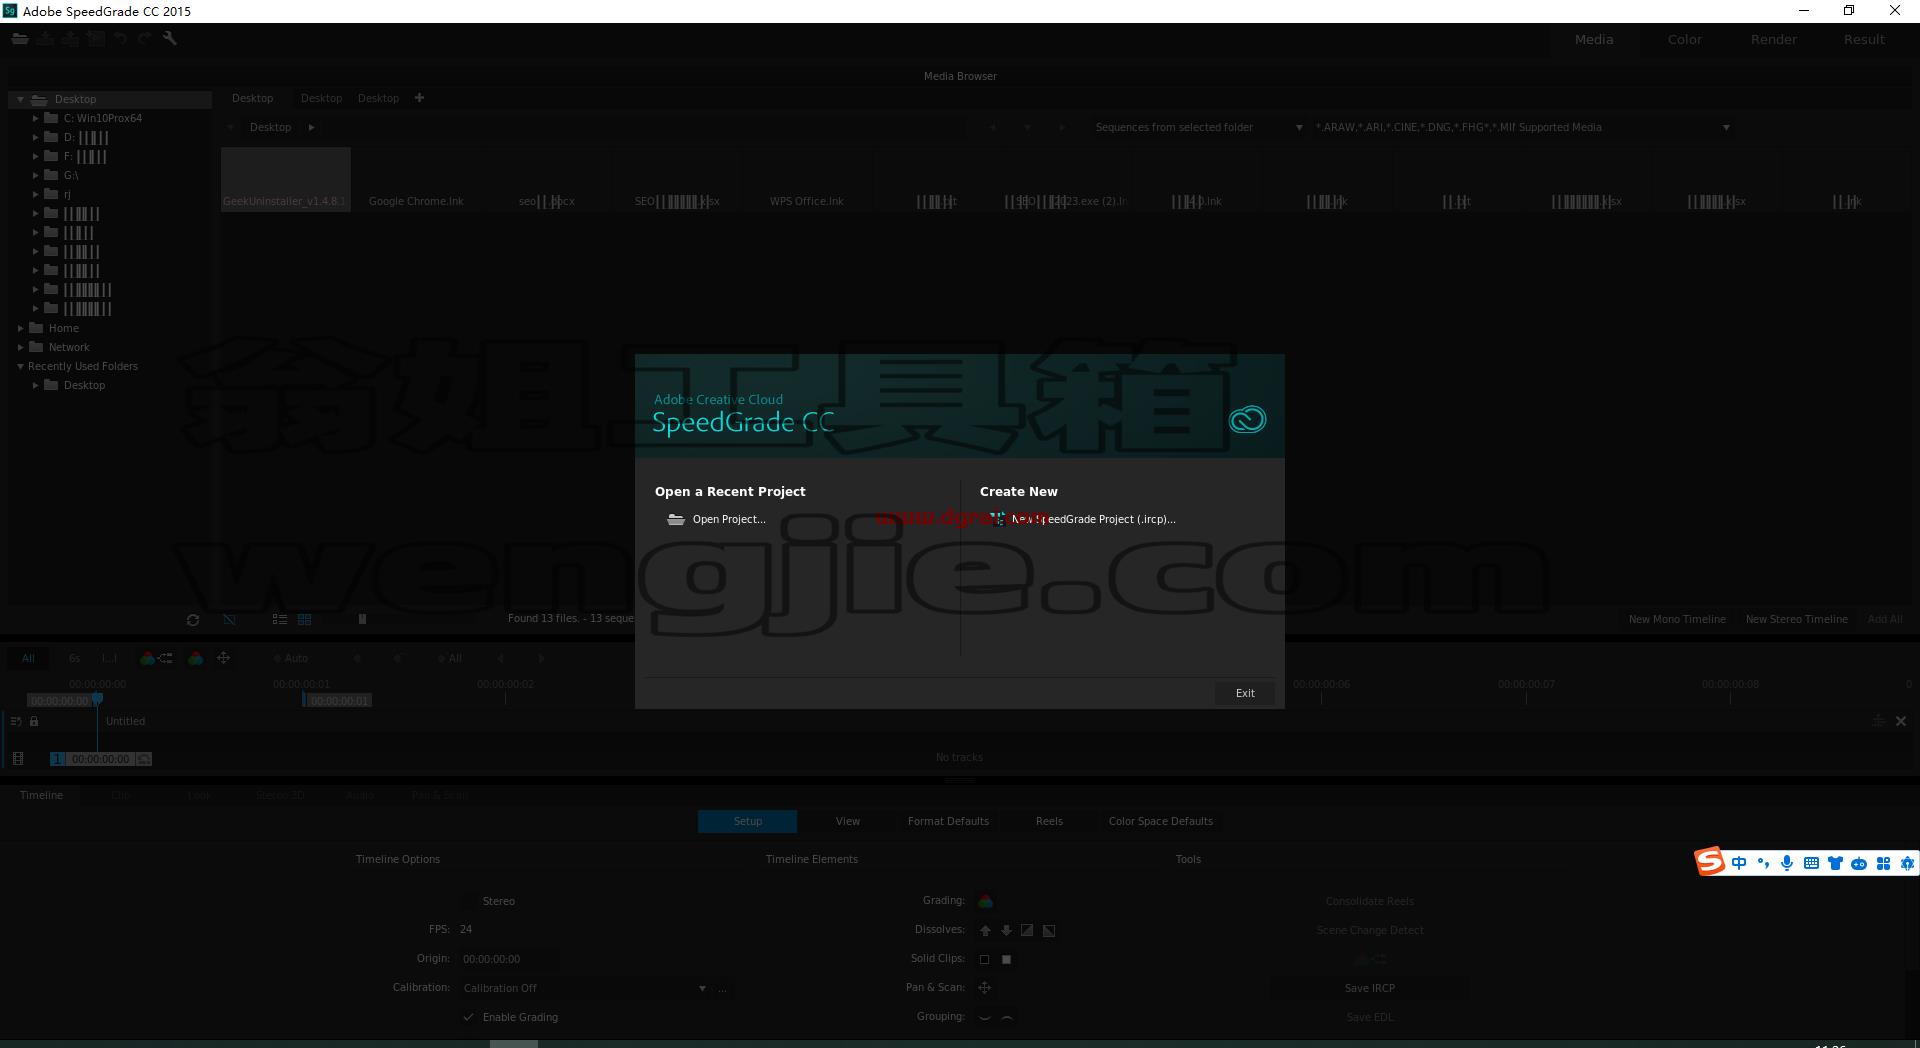Switch media browser to thumbnail grid view
This screenshot has height=1048, width=1920.
[305, 620]
